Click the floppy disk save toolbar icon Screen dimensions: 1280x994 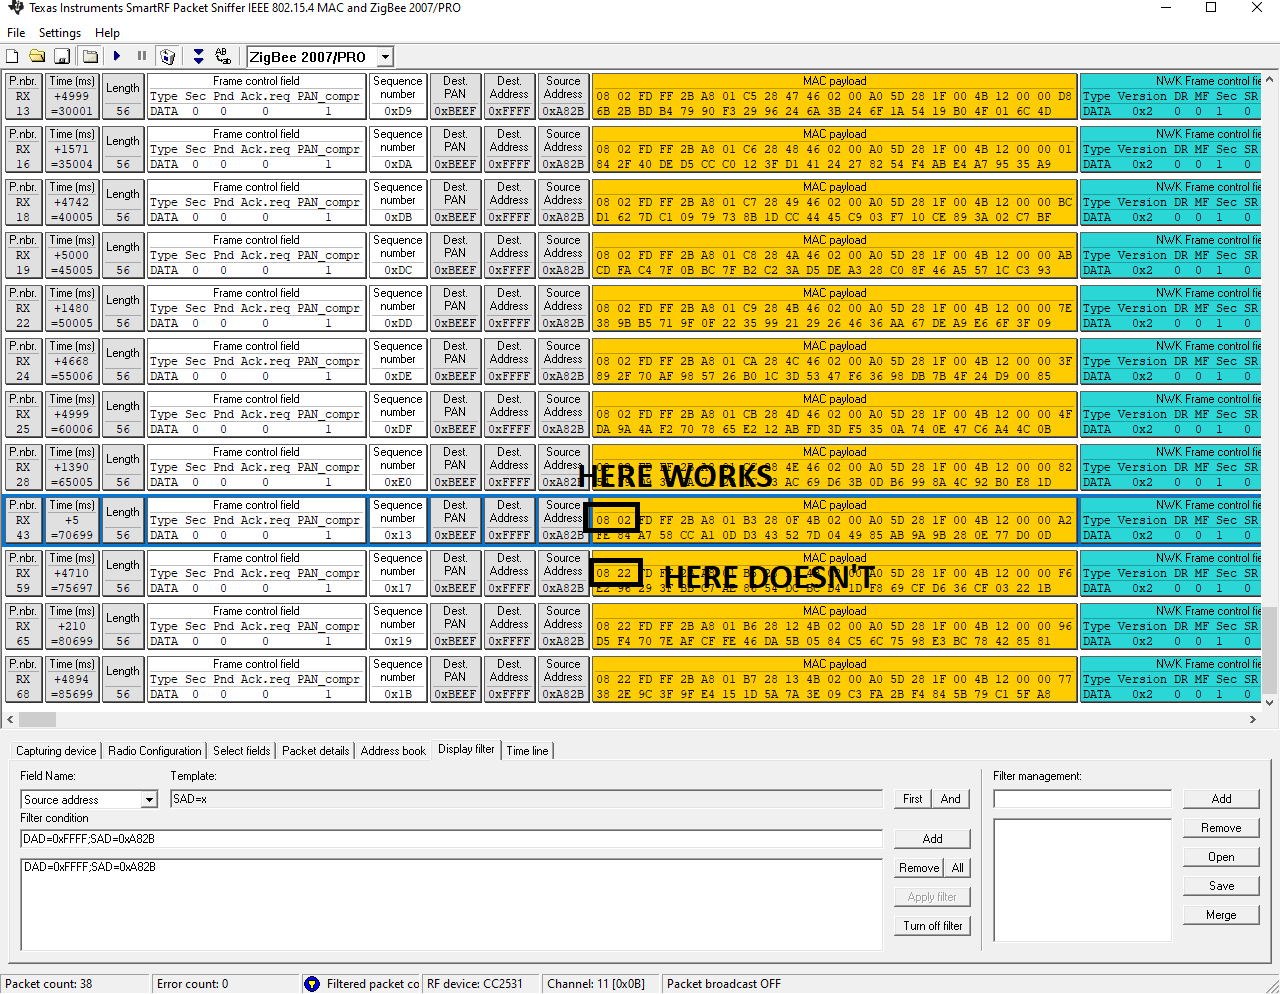tap(62, 57)
